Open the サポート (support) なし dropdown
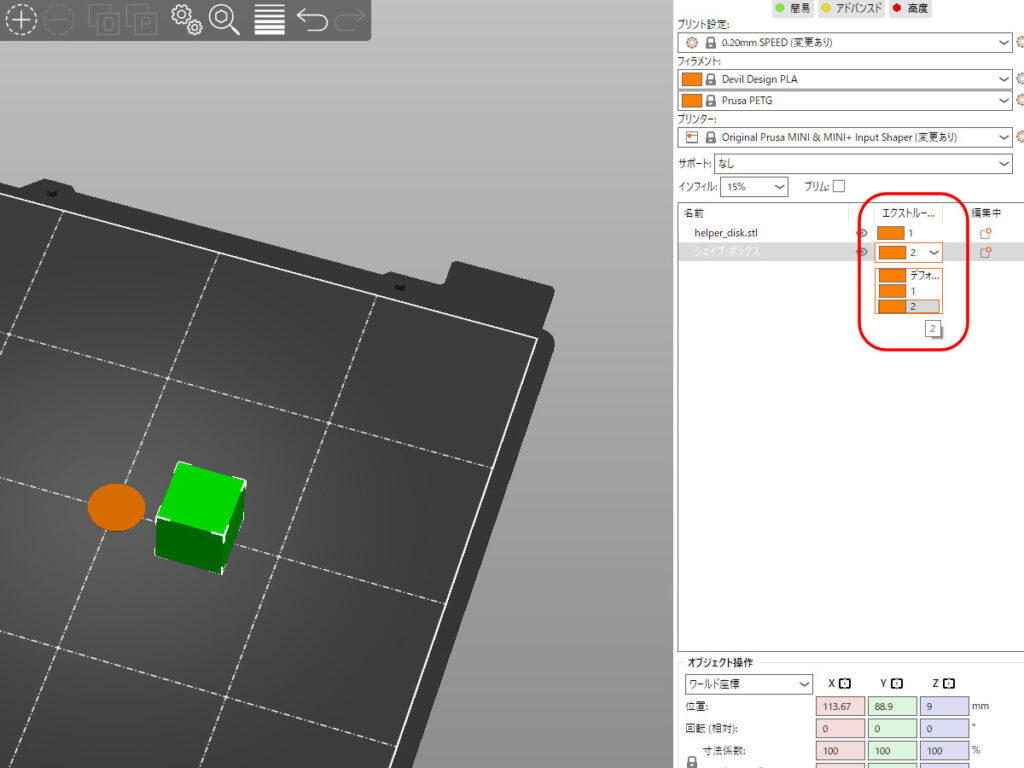This screenshot has height=768, width=1024. (x=863, y=163)
